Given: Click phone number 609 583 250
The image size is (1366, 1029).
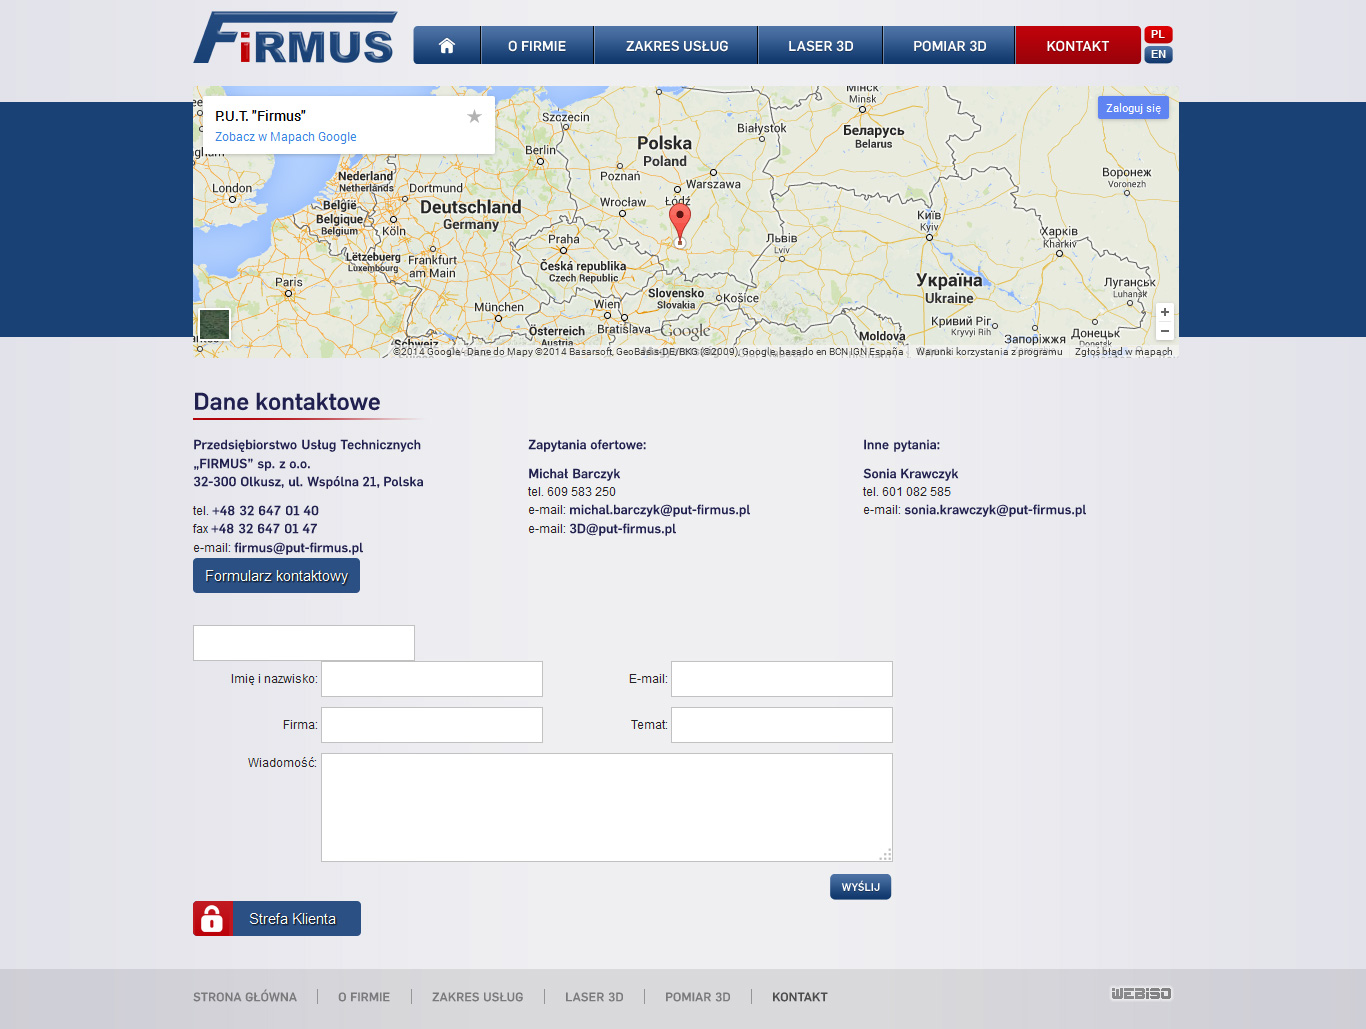Looking at the screenshot, I should point(581,492).
